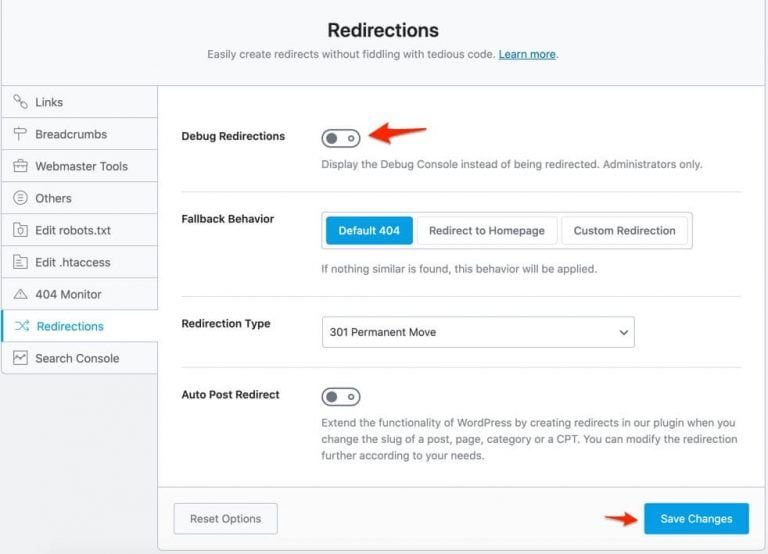Click the Others circle icon
The width and height of the screenshot is (768, 554).
point(20,198)
